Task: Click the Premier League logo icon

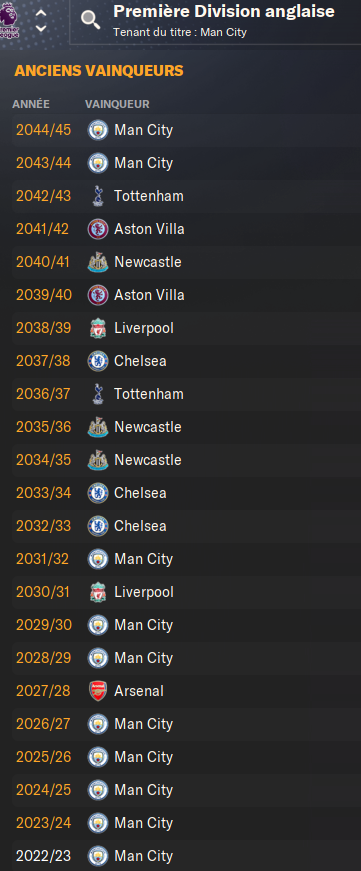Action: pyautogui.click(x=9, y=20)
